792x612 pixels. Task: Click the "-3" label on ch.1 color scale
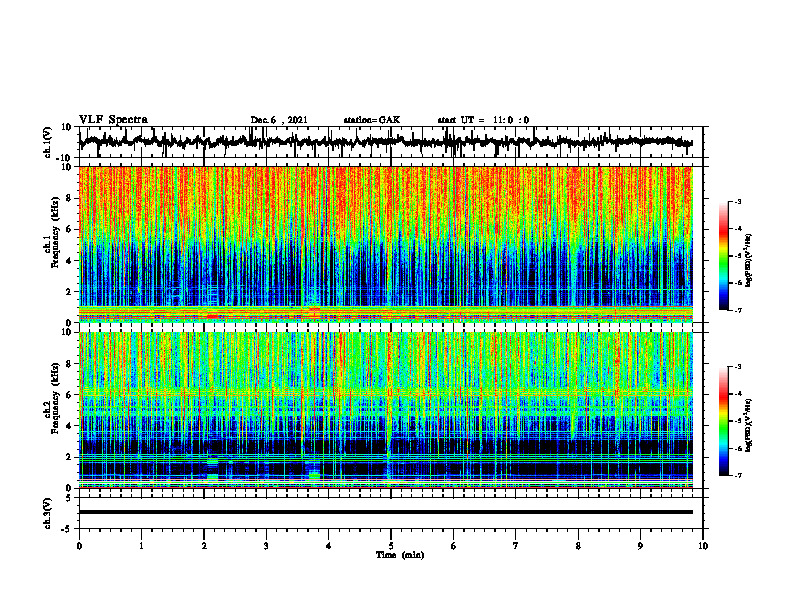tap(737, 201)
